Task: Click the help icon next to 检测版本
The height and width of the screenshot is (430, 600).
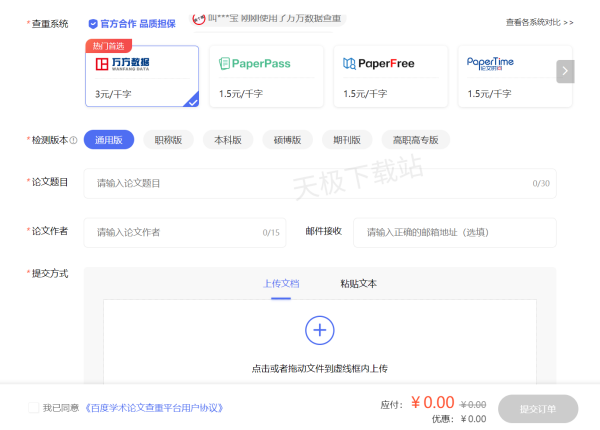Action: point(74,141)
